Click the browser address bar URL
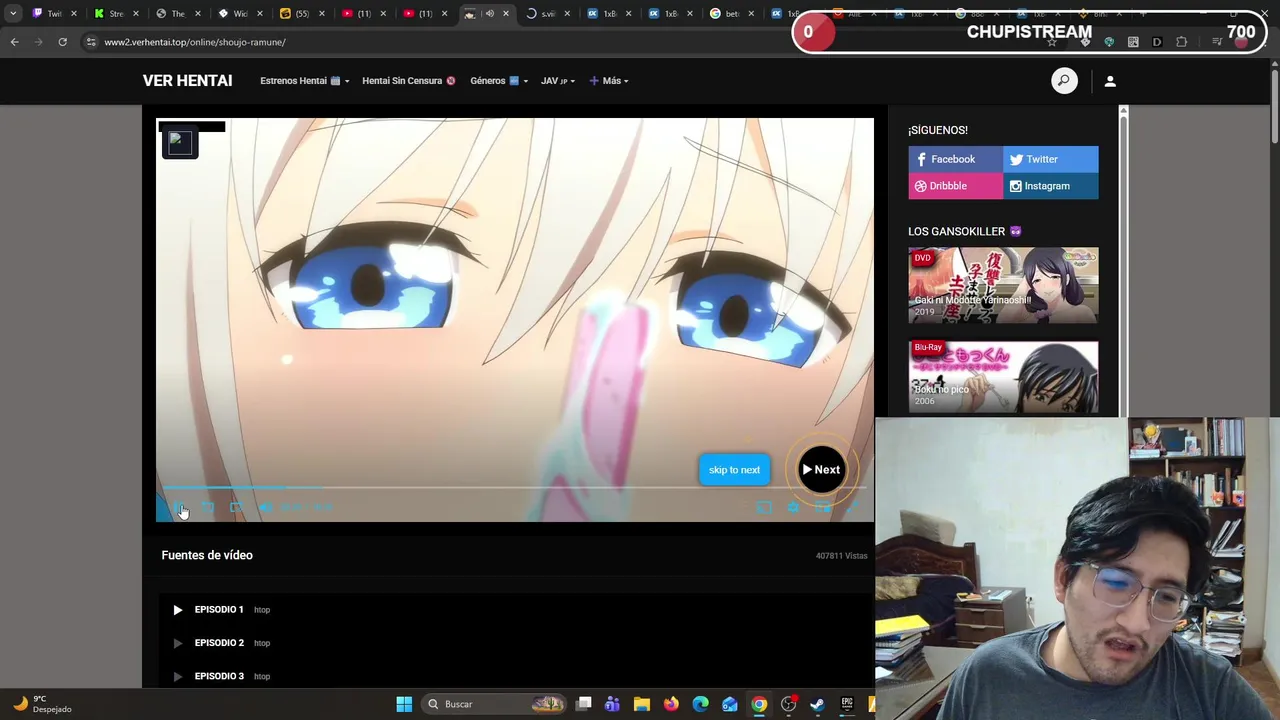The height and width of the screenshot is (720, 1280). 195,42
